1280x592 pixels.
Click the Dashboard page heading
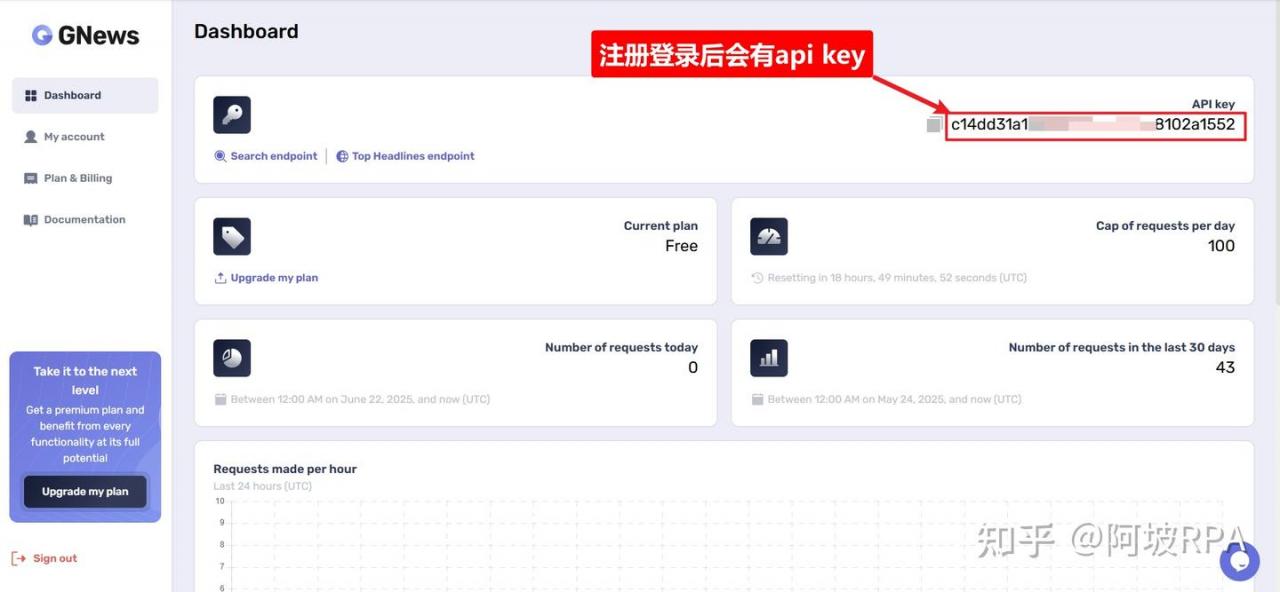246,31
